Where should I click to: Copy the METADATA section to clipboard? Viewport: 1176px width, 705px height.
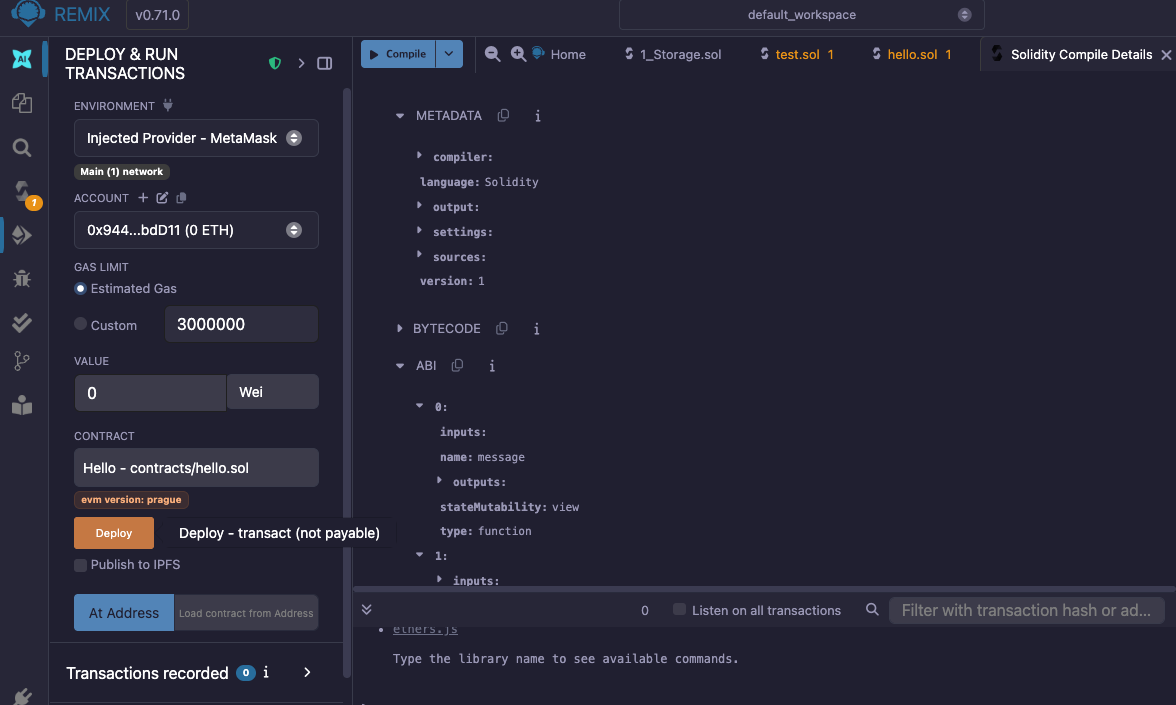503,116
